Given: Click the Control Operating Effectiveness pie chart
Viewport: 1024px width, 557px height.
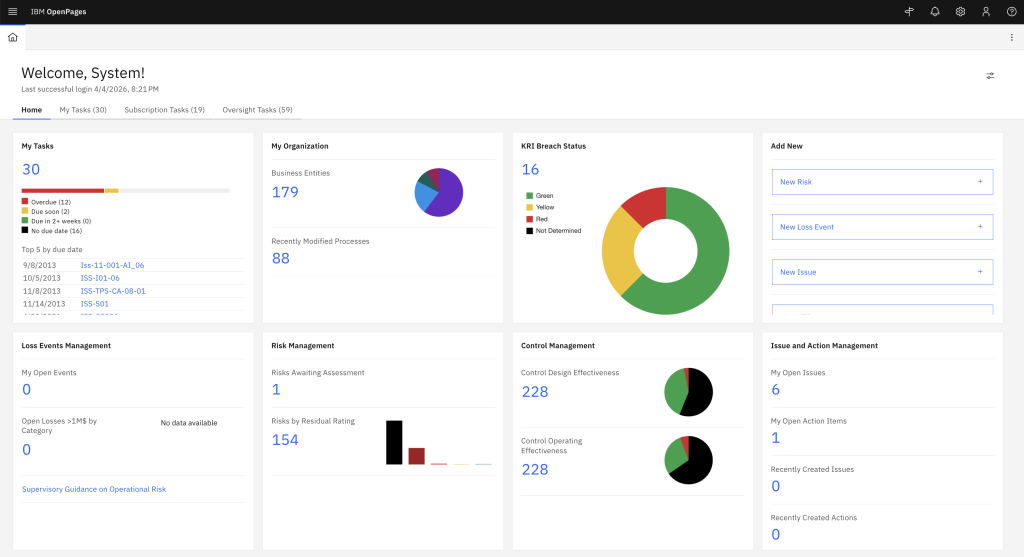Looking at the screenshot, I should [x=688, y=460].
